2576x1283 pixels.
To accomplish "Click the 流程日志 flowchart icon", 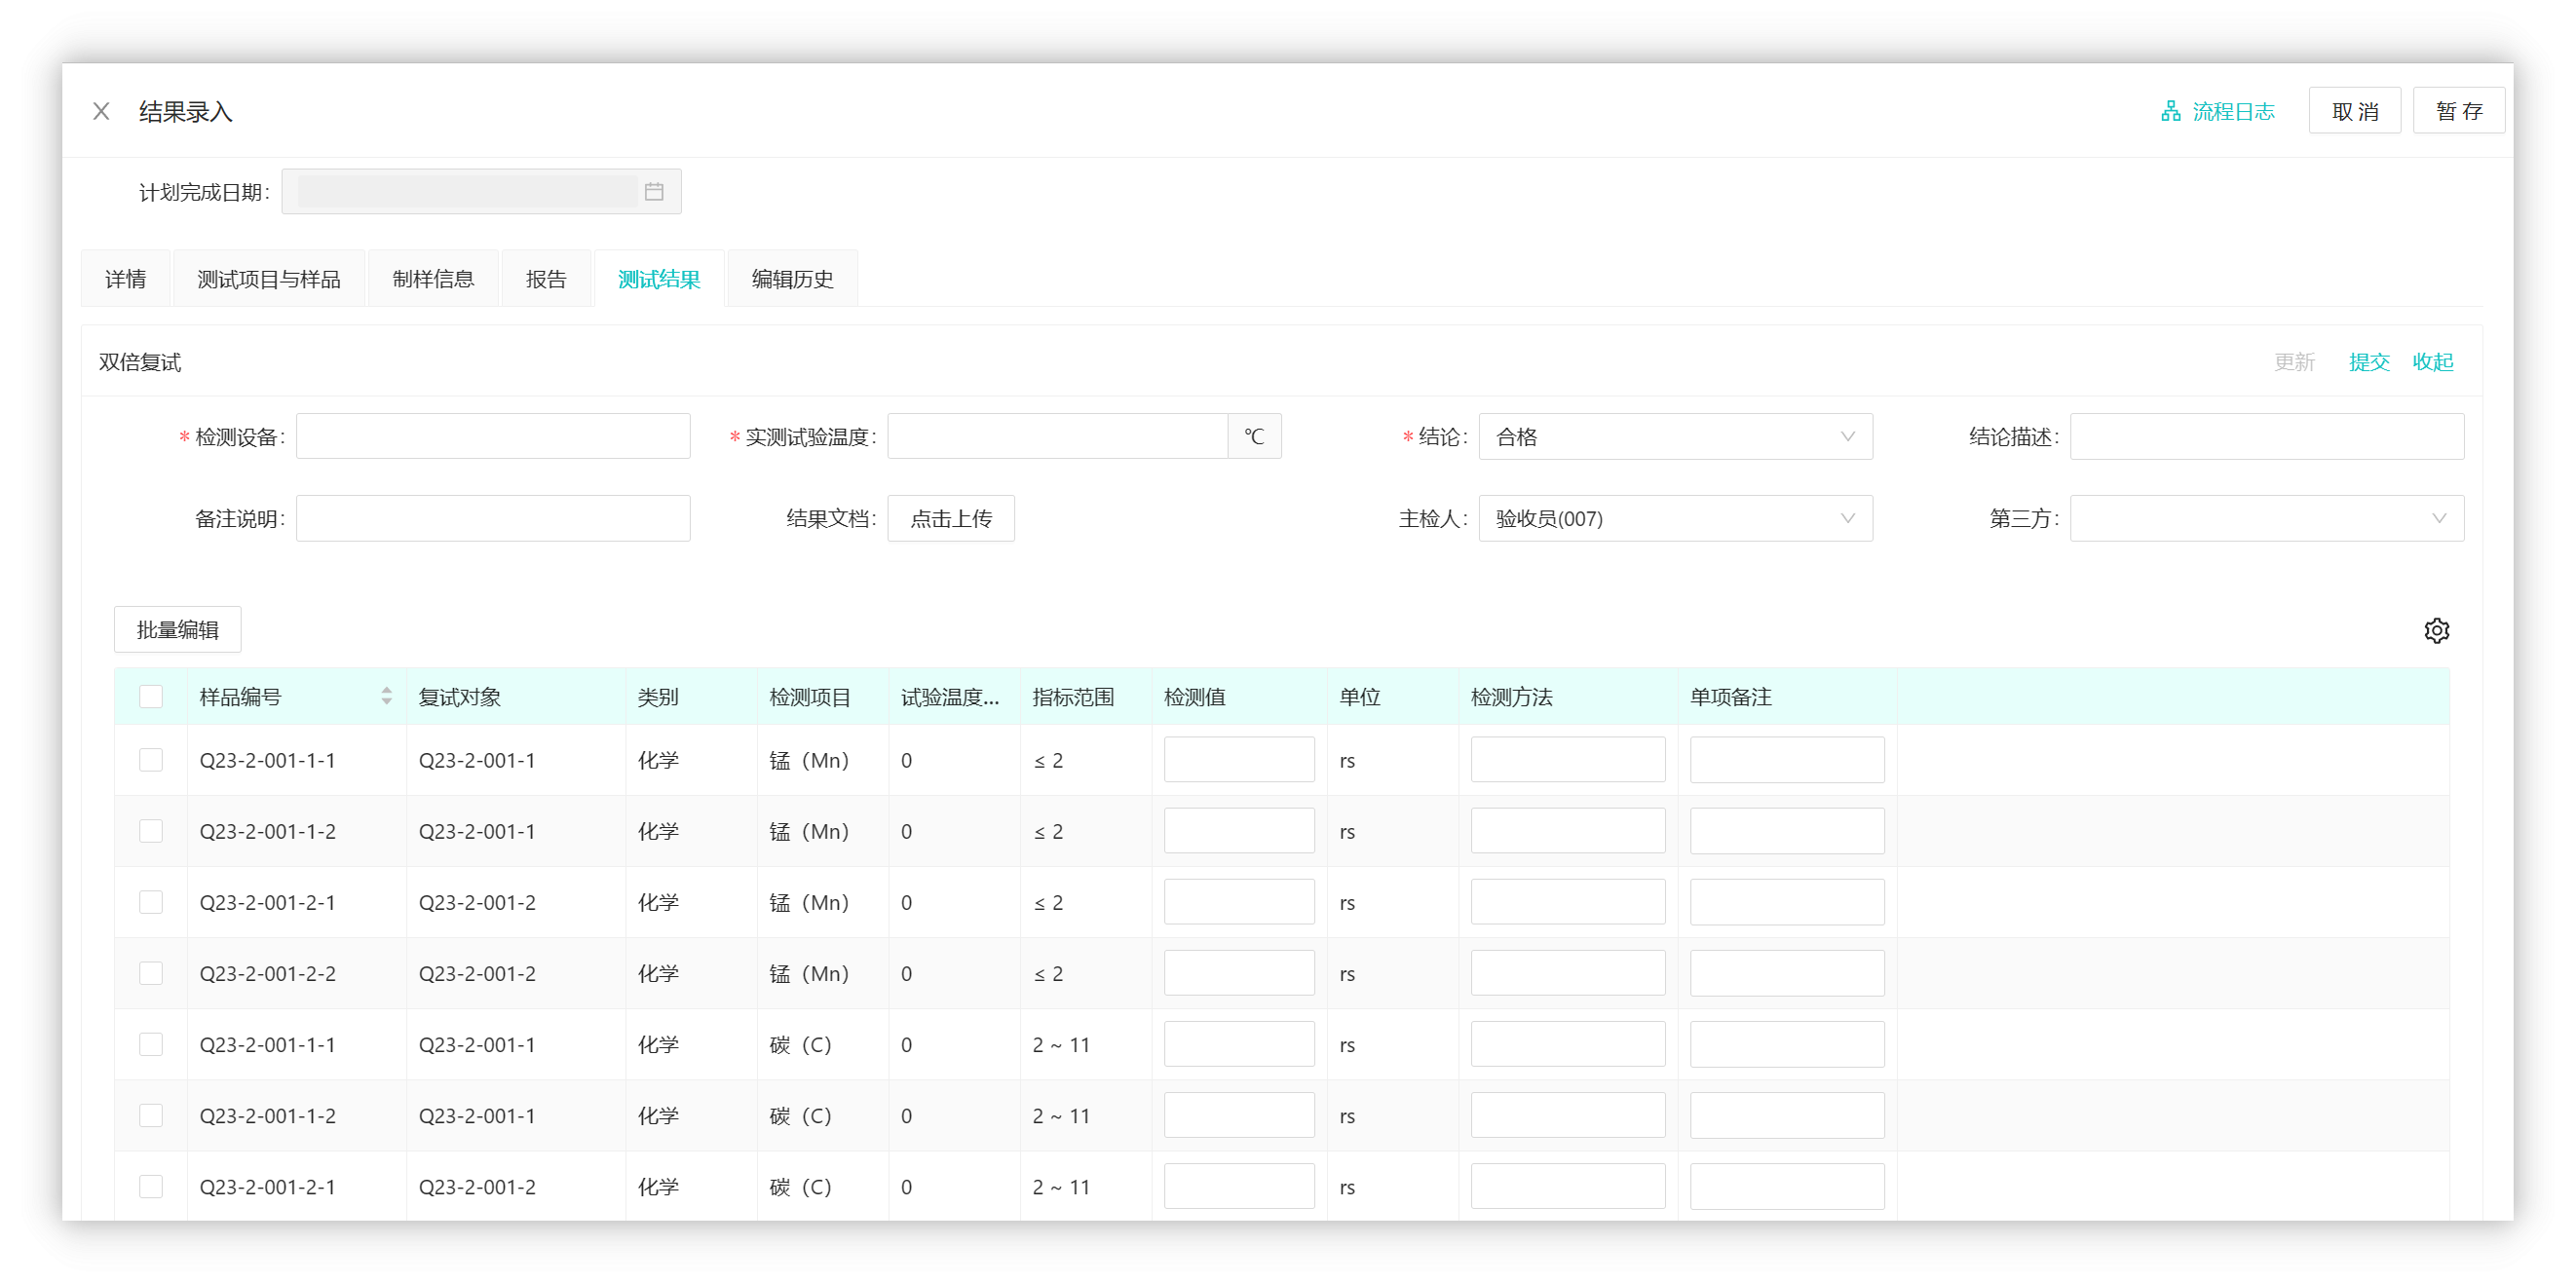I will (2170, 111).
